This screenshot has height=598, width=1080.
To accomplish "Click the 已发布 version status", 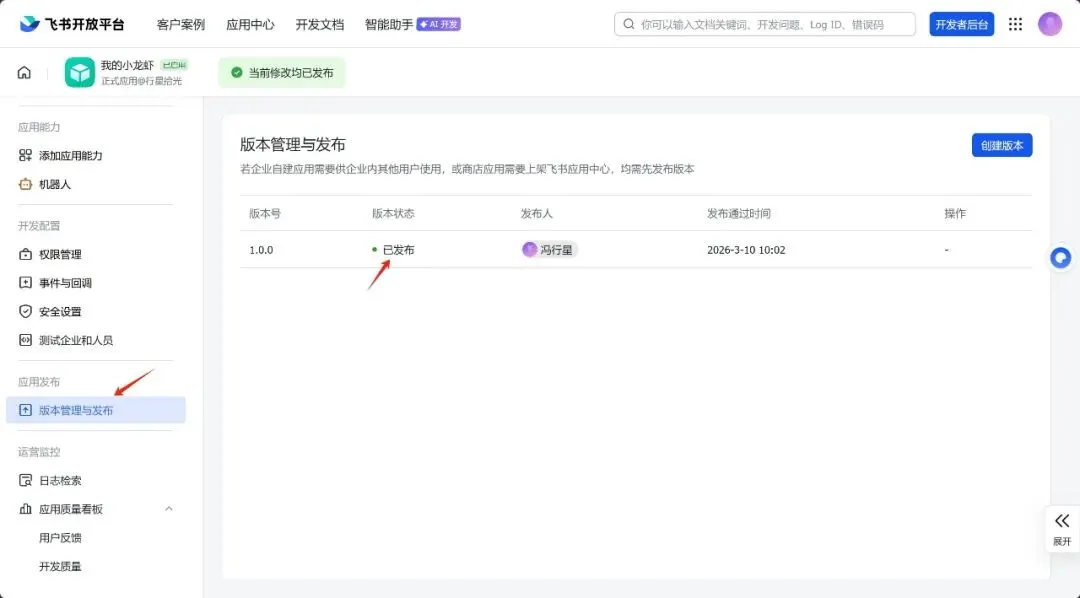I will click(398, 250).
